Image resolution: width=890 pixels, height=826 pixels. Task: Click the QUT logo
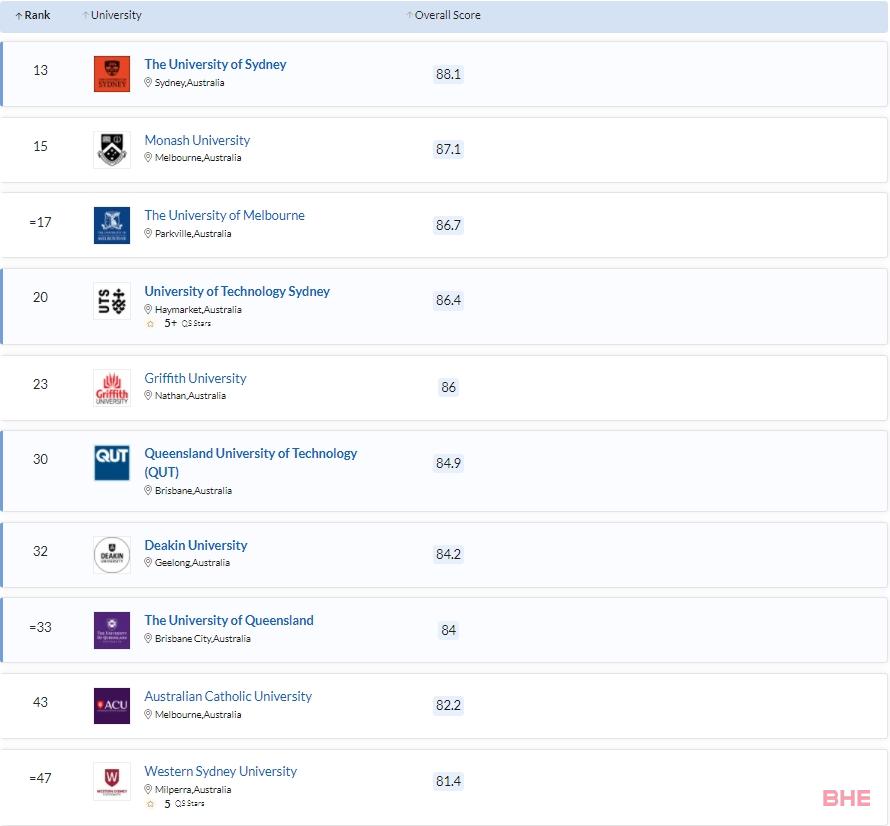(x=112, y=463)
